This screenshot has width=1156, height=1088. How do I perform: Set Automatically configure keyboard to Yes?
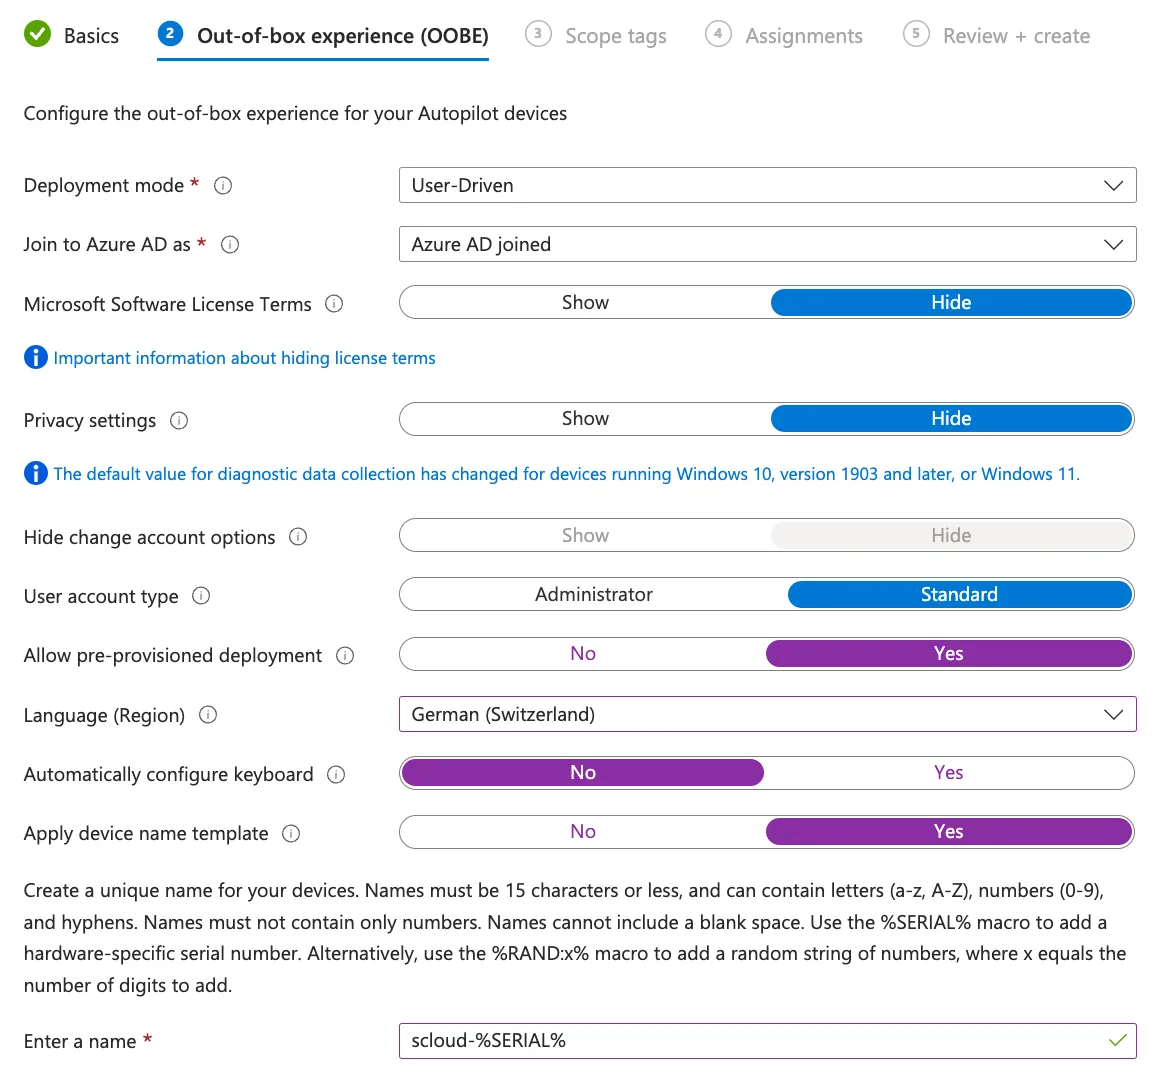click(x=949, y=773)
